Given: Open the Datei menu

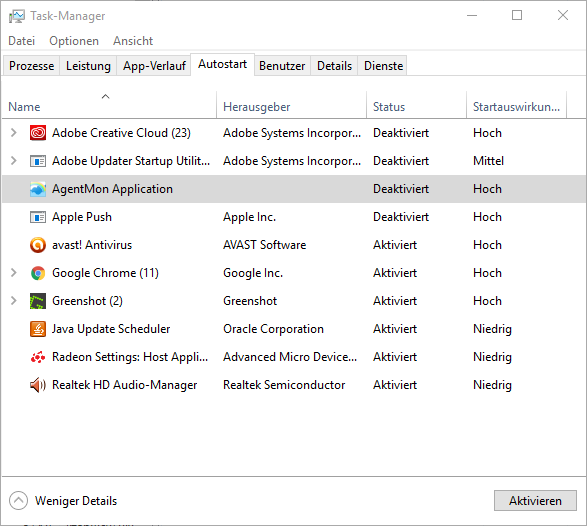Looking at the screenshot, I should (22, 41).
